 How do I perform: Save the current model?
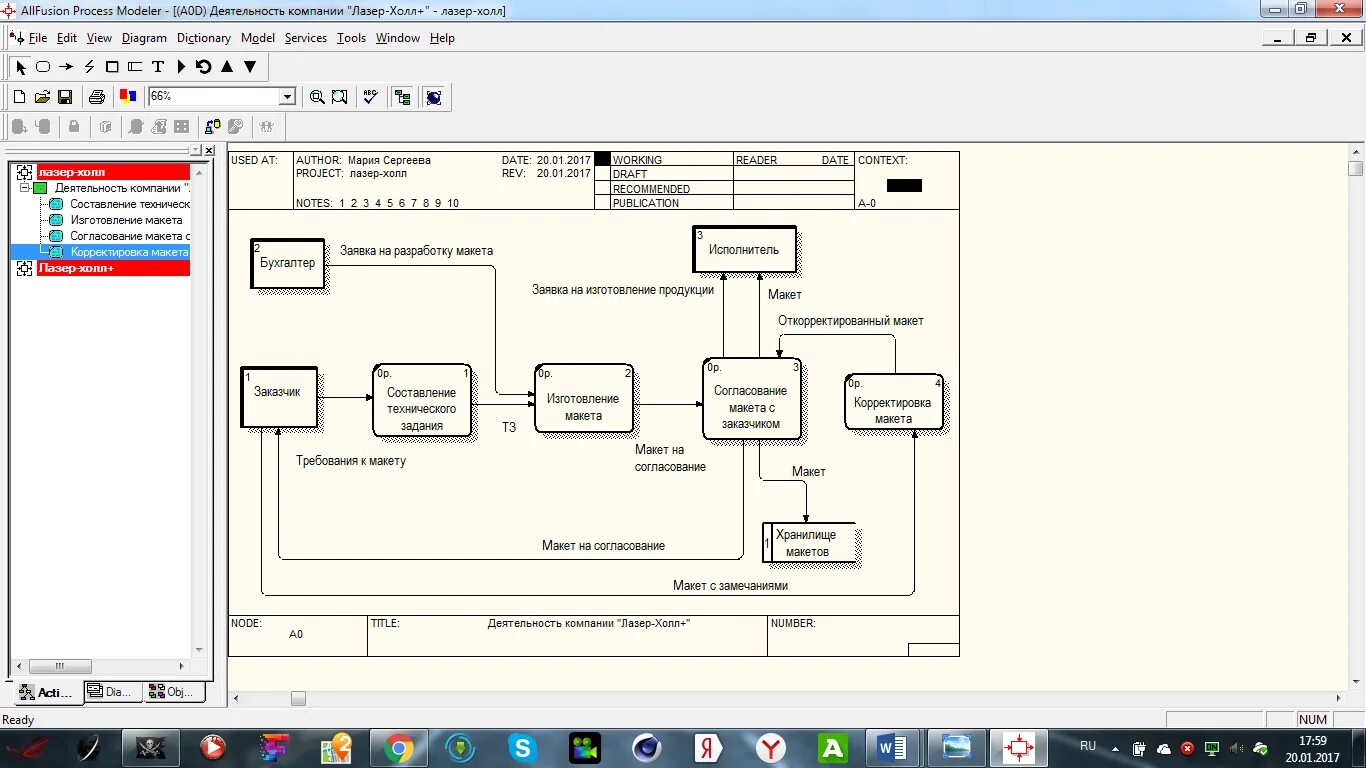(x=65, y=97)
